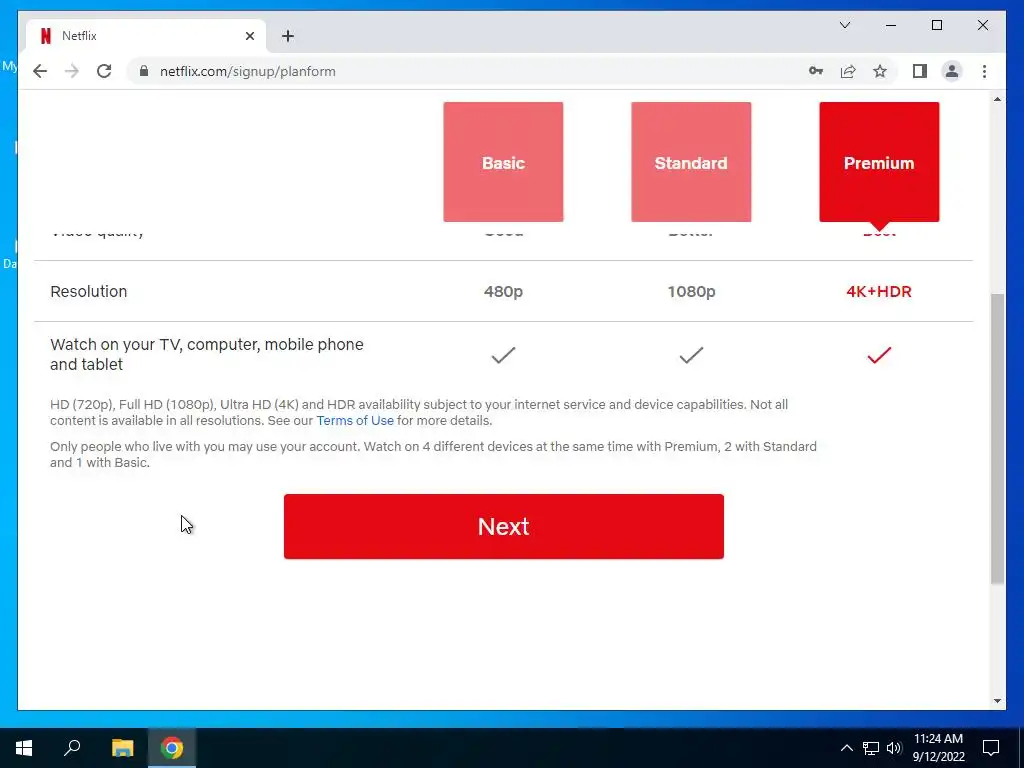Click the 4K+HDR resolution value

[x=879, y=291]
